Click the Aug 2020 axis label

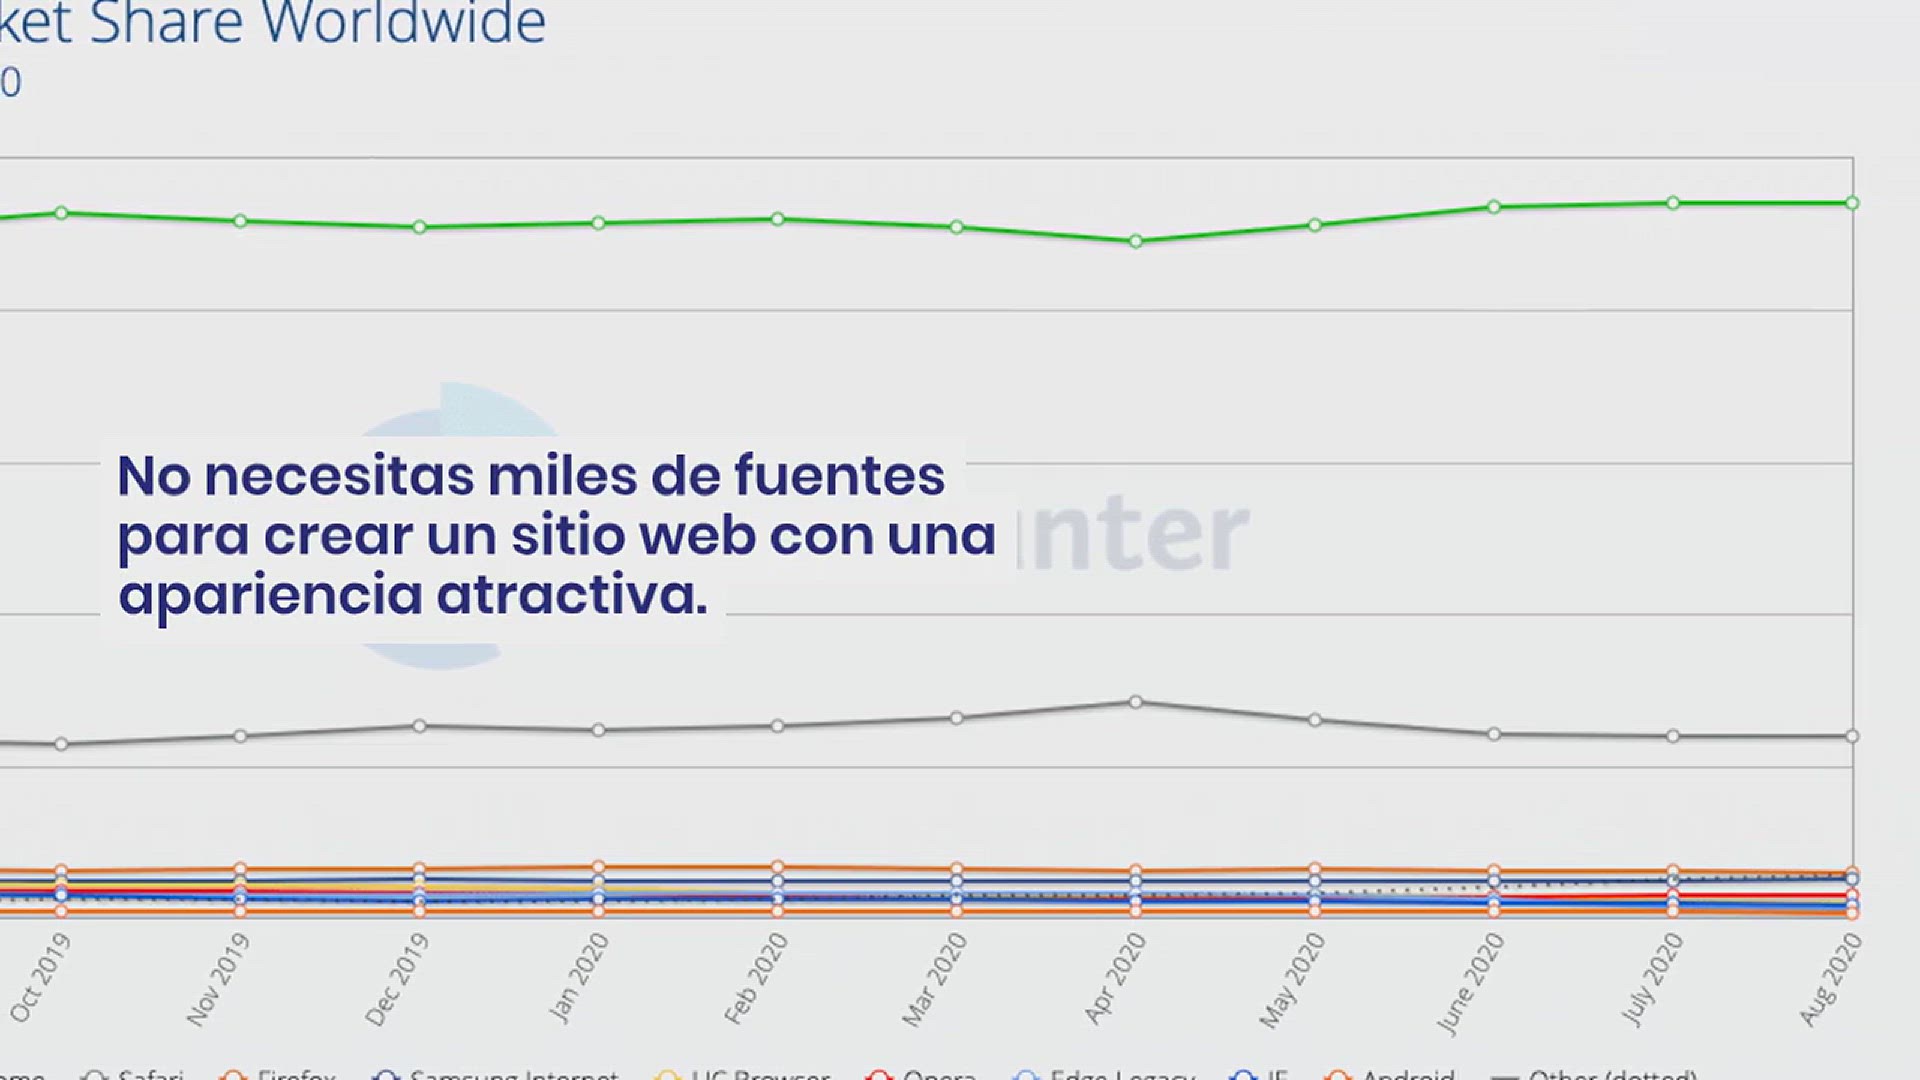pos(1830,979)
